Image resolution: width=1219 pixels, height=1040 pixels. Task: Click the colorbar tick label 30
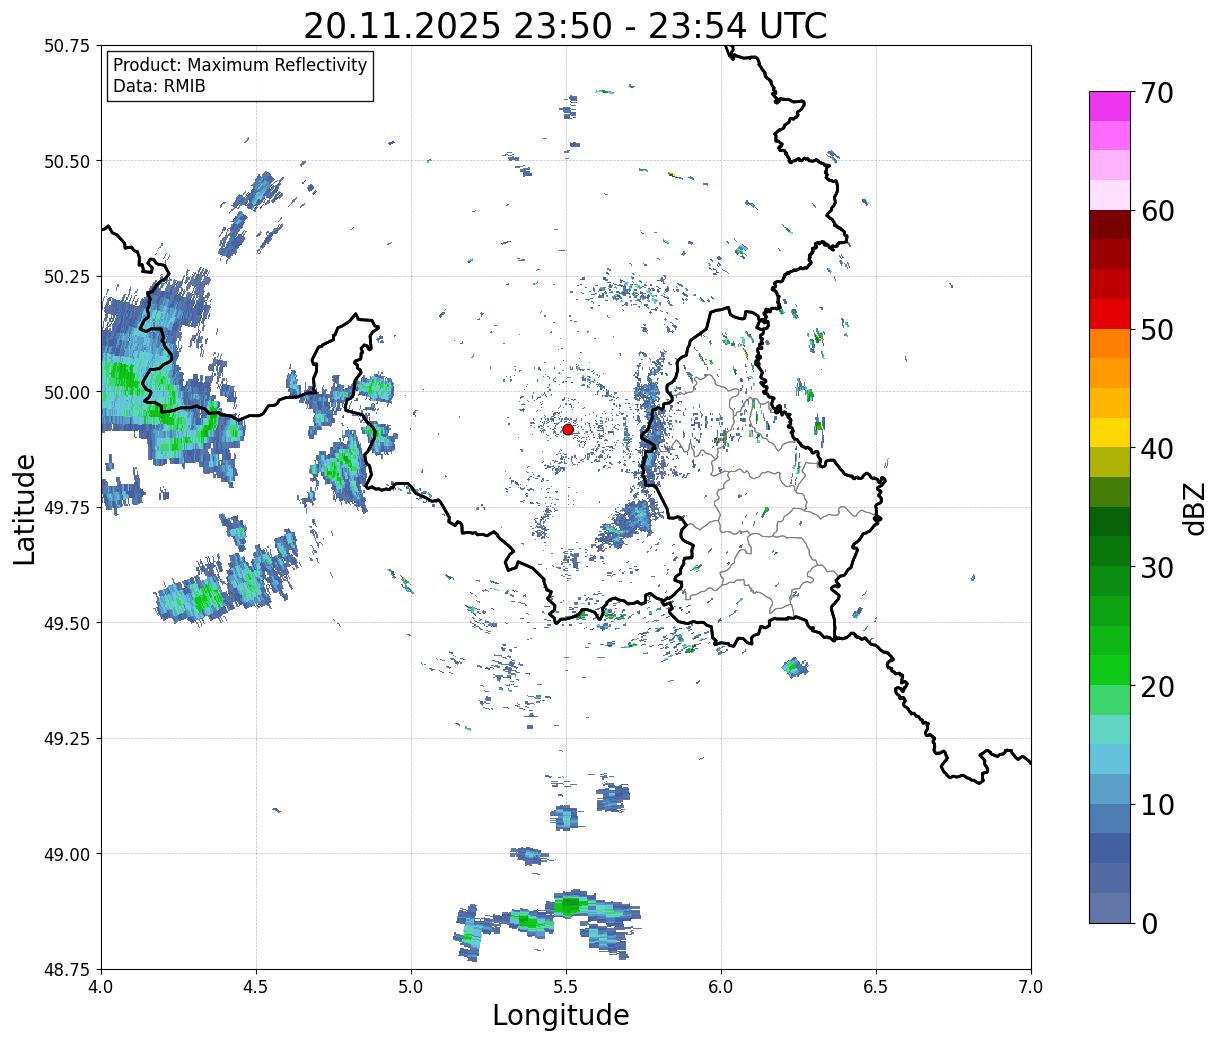(1157, 568)
